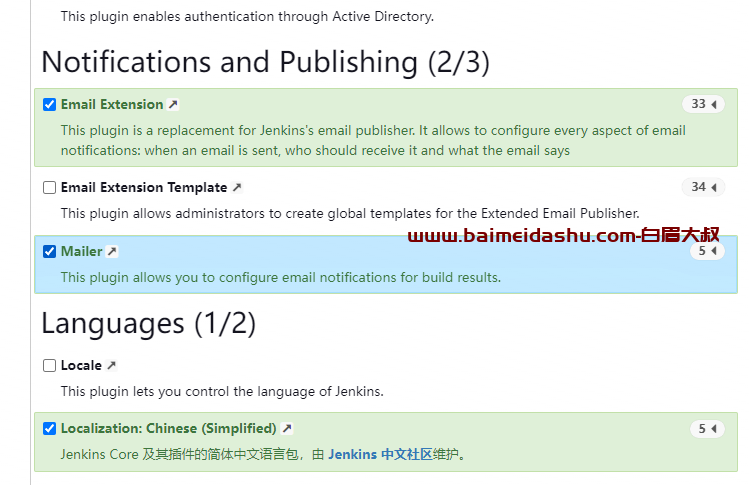Open Email Extension plugin external link icon
Viewport: 749px width, 485px height.
click(173, 104)
